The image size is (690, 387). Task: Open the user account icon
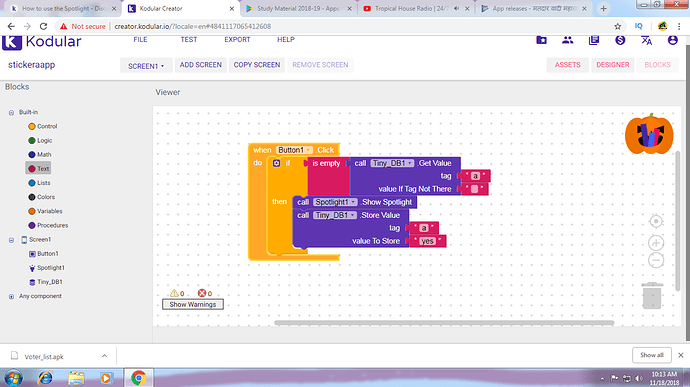[672, 40]
